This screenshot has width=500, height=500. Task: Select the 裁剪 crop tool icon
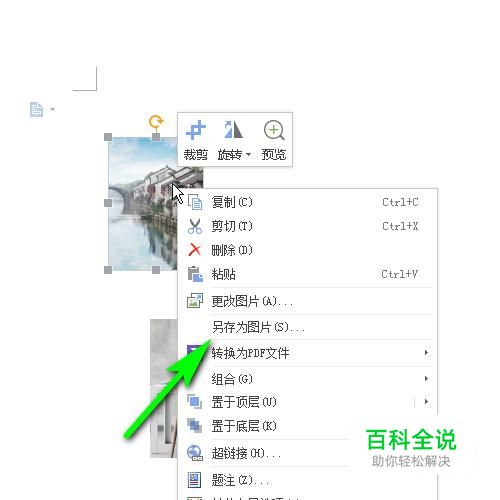click(x=196, y=130)
